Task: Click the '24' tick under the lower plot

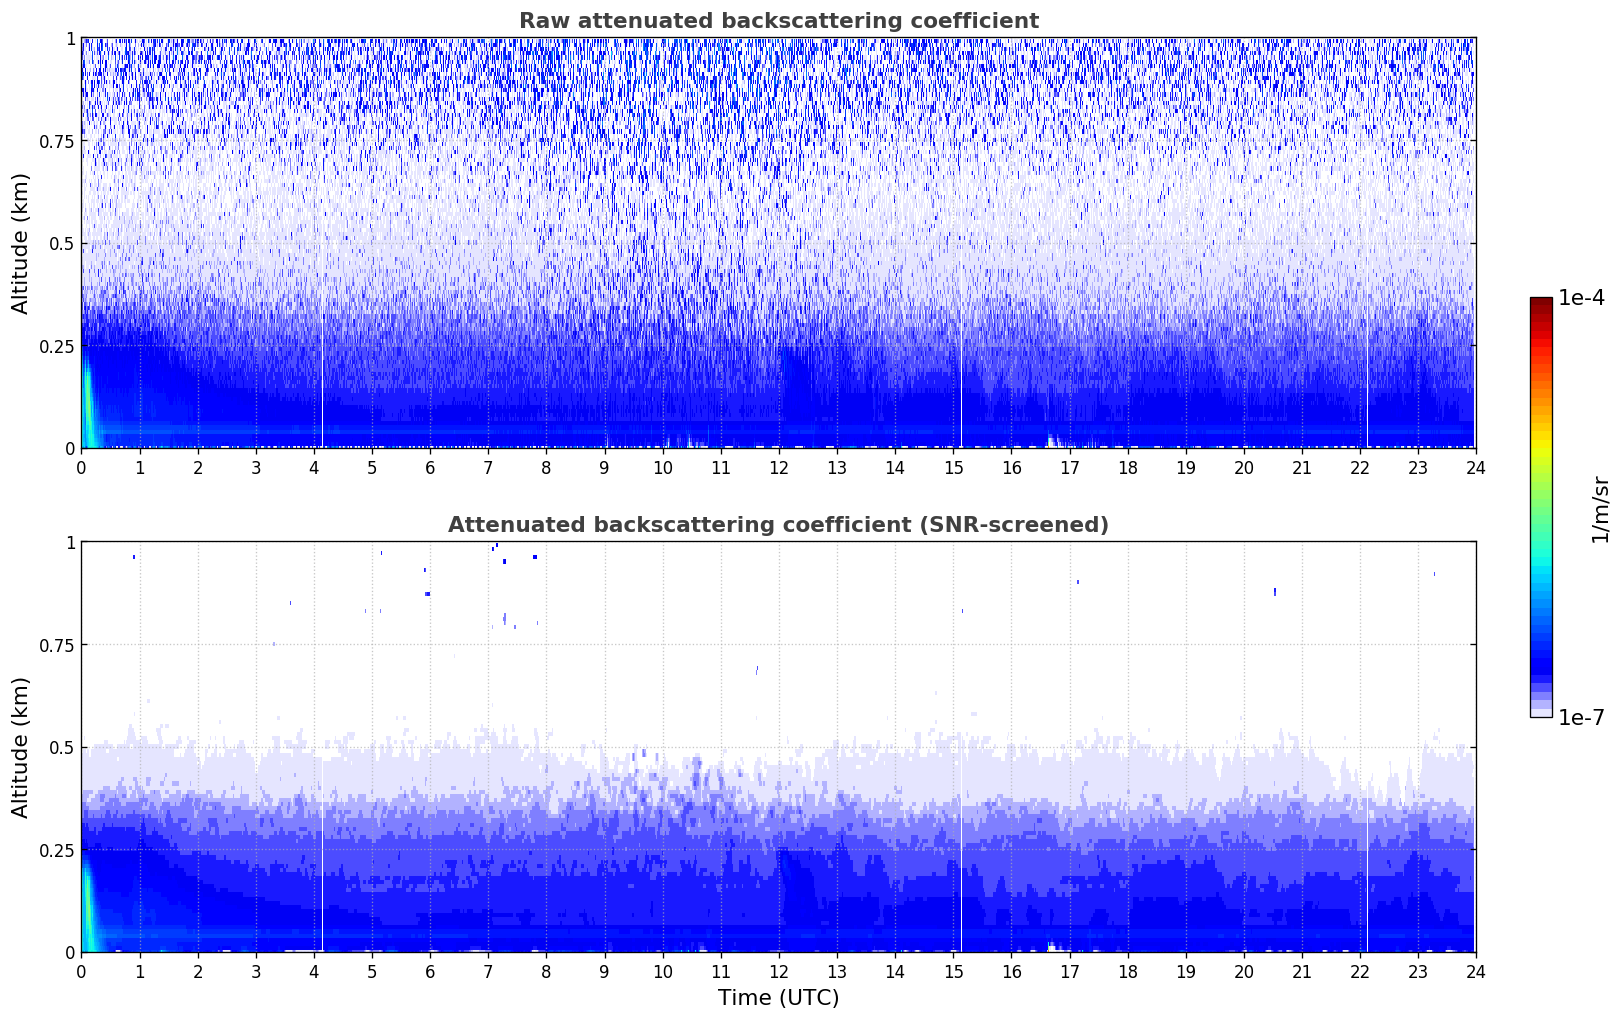Action: coord(1475,971)
